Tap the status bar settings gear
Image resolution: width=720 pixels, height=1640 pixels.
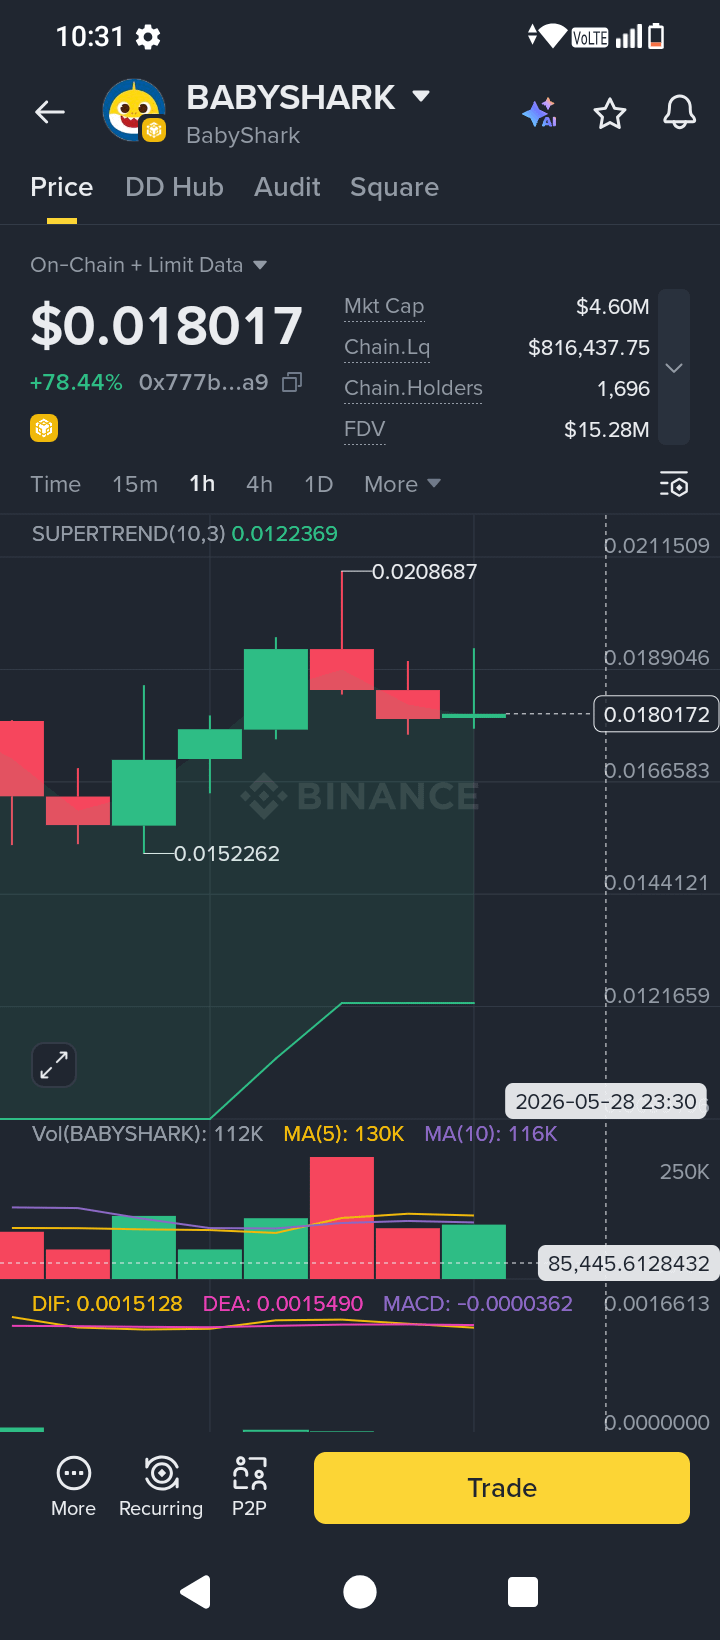tap(148, 37)
